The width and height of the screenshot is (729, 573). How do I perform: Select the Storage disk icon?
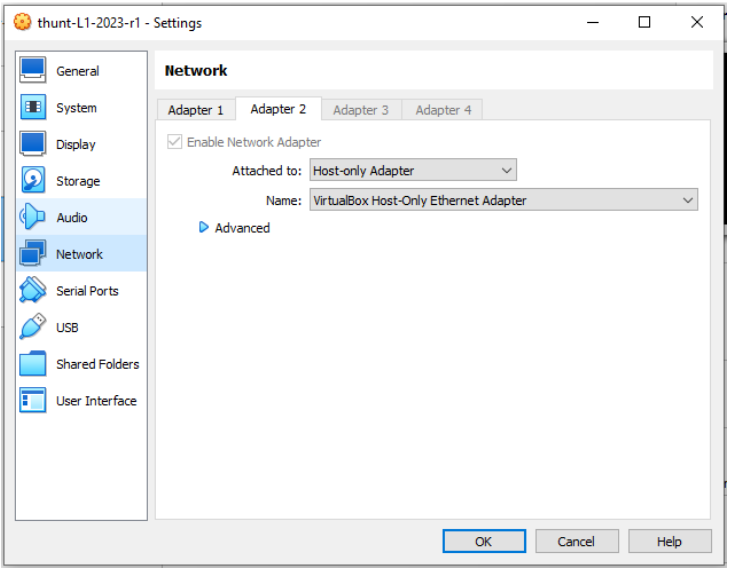33,180
